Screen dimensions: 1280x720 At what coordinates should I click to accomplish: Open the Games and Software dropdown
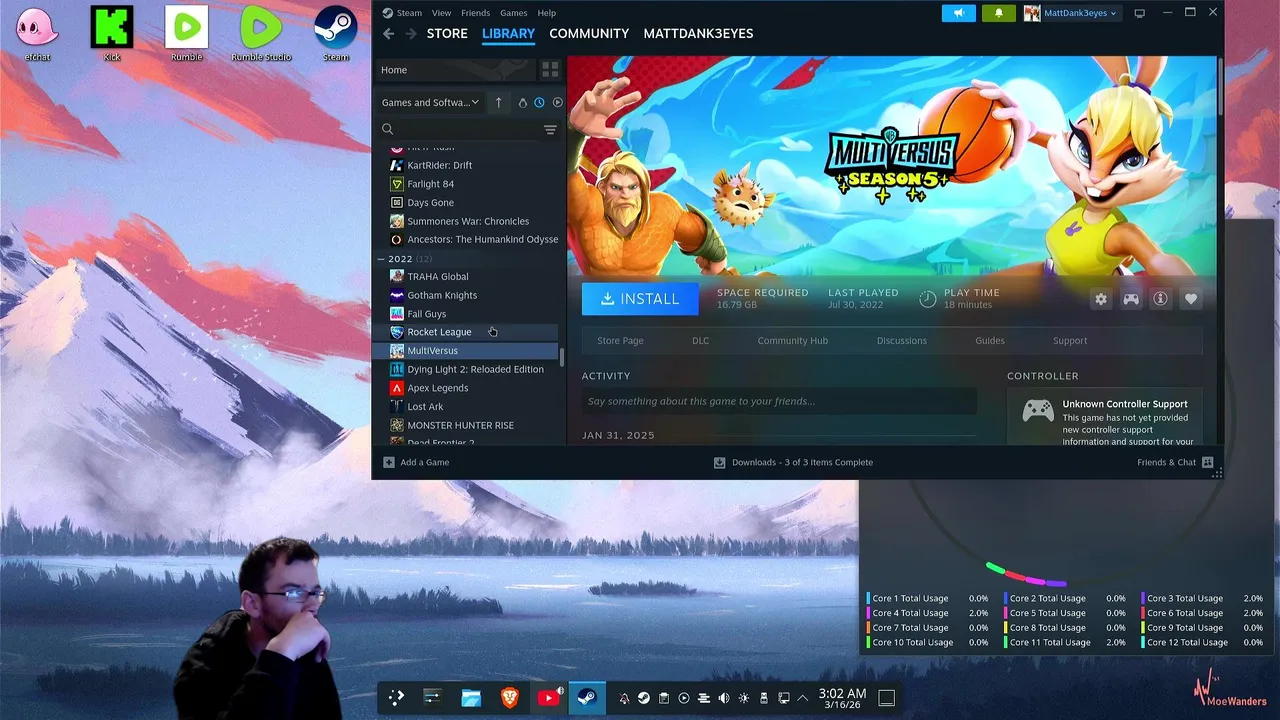click(x=431, y=102)
